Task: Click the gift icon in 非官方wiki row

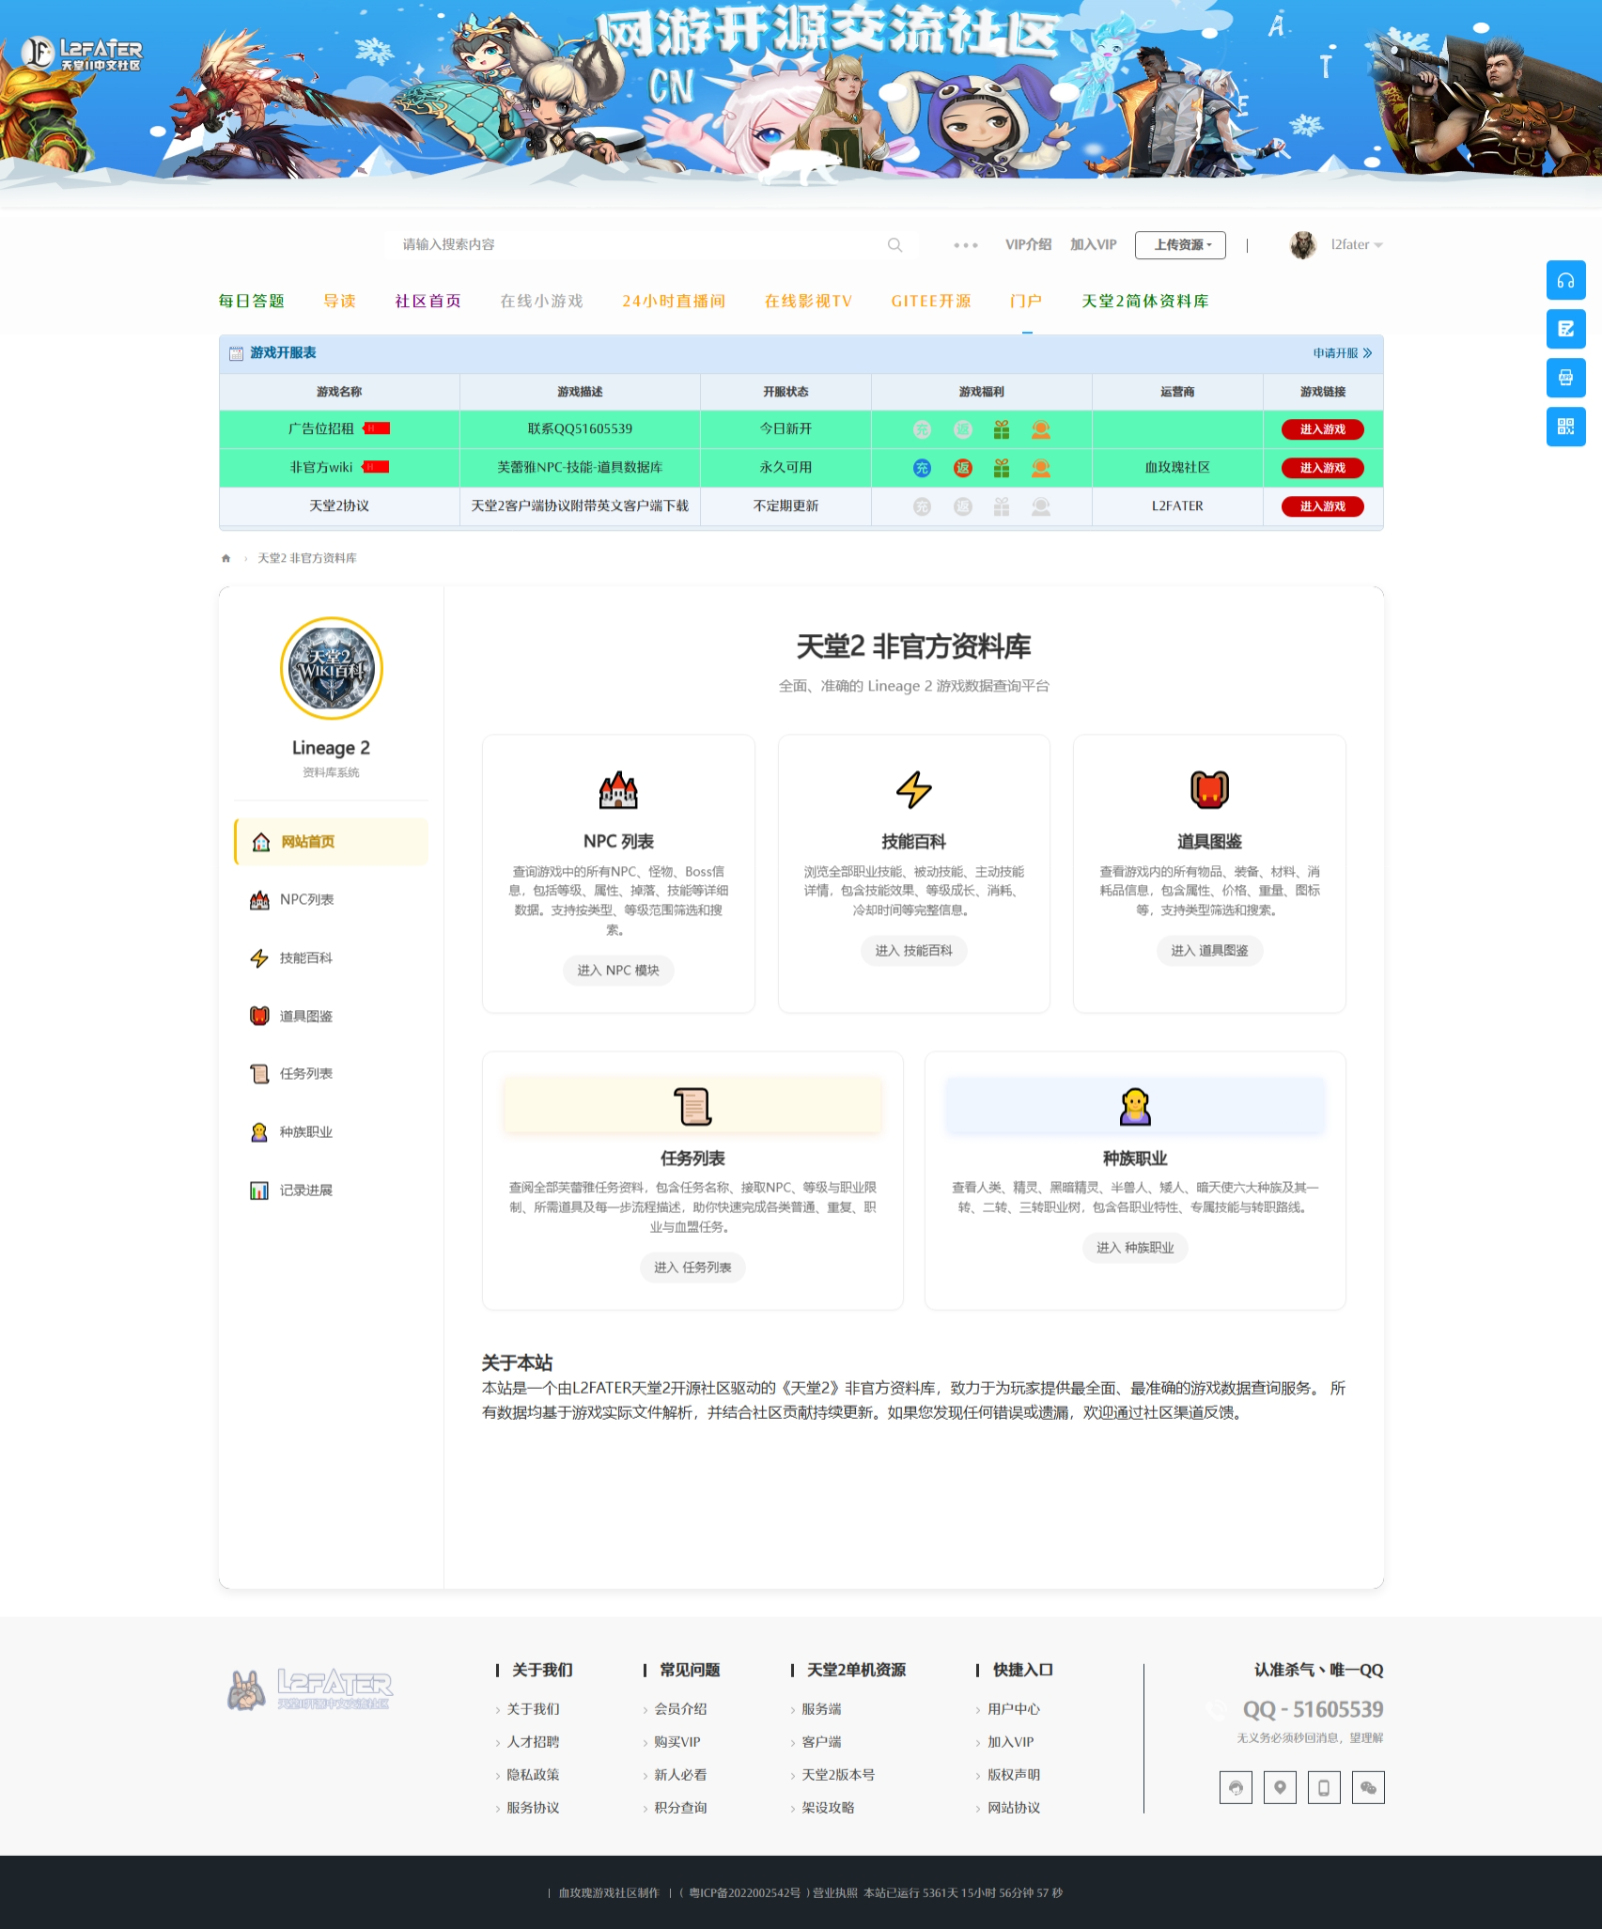Action: pyautogui.click(x=1001, y=468)
